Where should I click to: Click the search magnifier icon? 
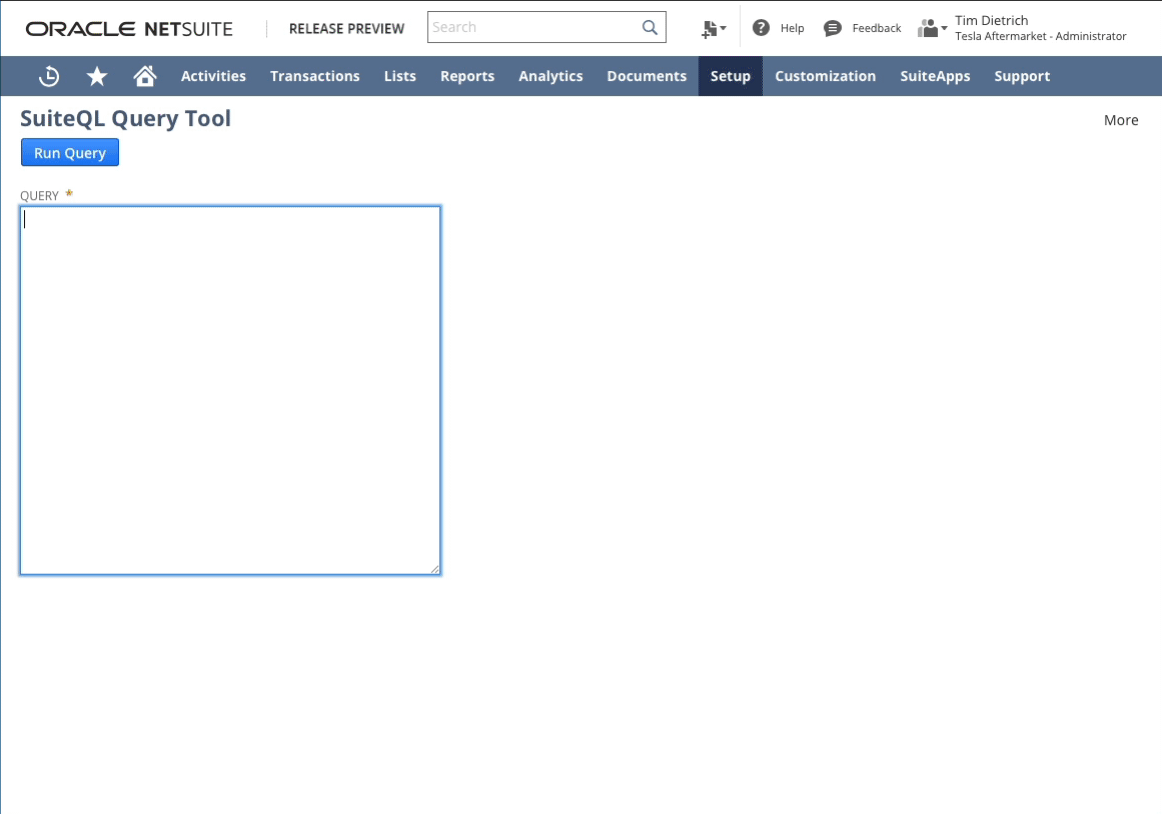pos(649,27)
